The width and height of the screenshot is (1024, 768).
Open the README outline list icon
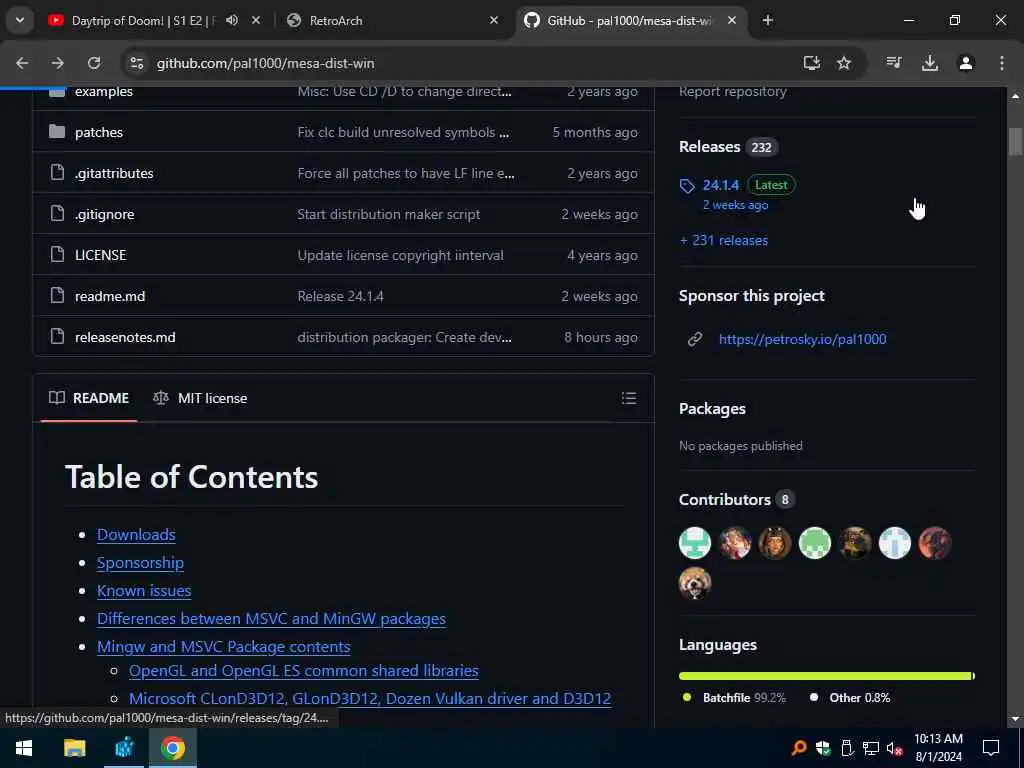[x=629, y=398]
